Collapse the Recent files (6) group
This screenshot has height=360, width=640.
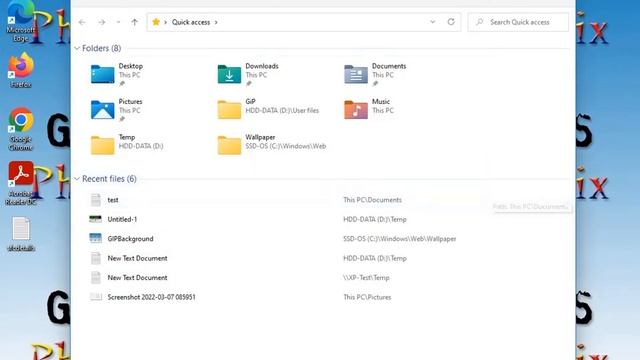pos(77,179)
